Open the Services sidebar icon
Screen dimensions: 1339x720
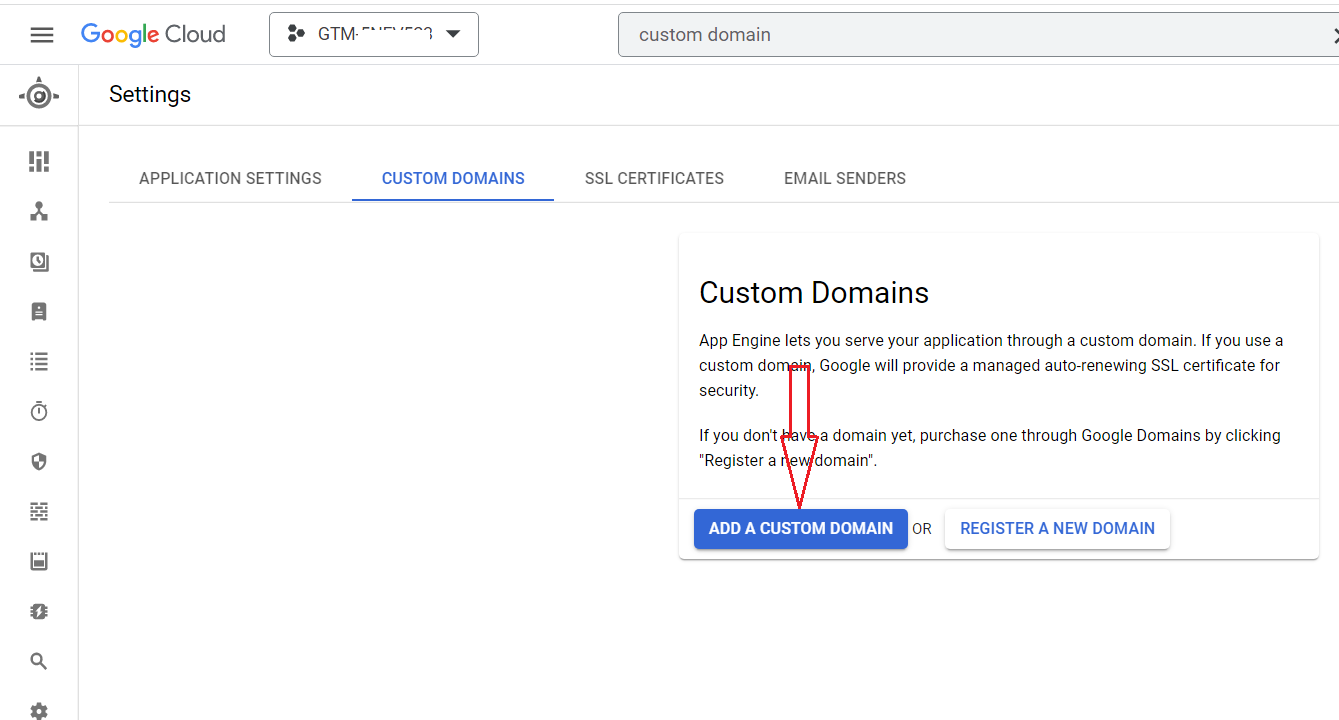tap(39, 211)
